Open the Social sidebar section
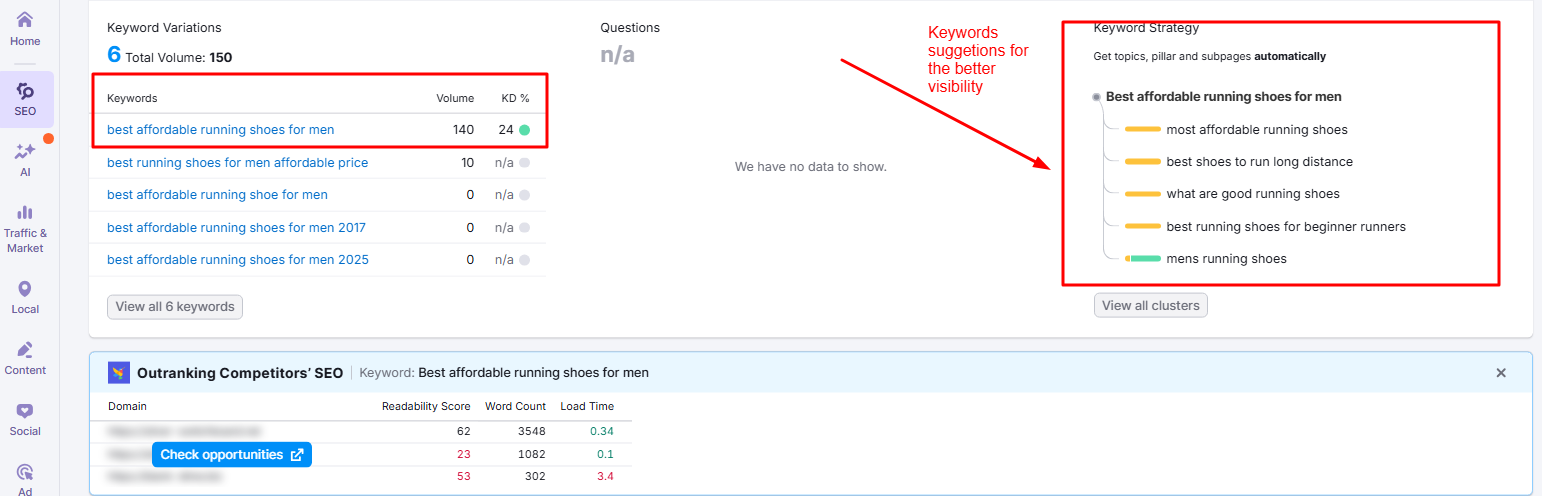The height and width of the screenshot is (496, 1542). click(25, 418)
